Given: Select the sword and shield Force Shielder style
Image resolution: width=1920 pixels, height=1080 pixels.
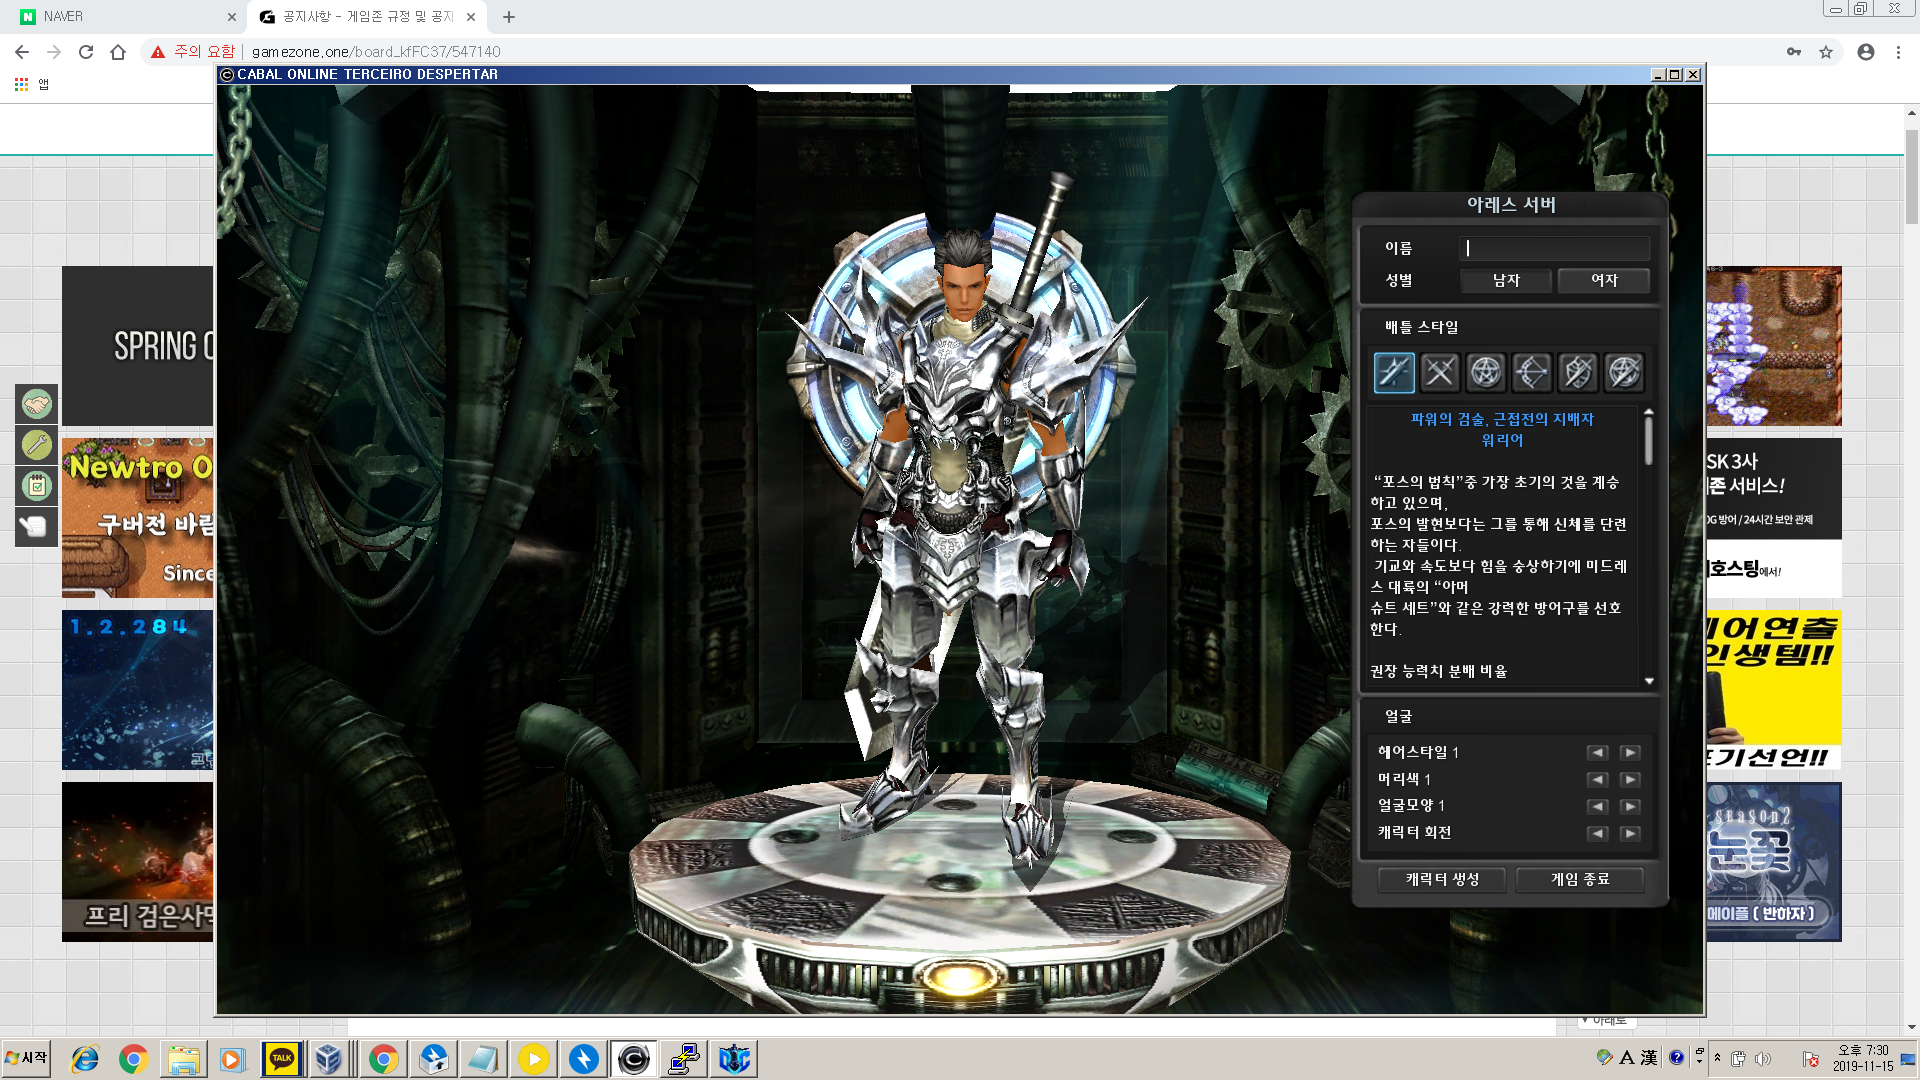Looking at the screenshot, I should tap(1578, 372).
